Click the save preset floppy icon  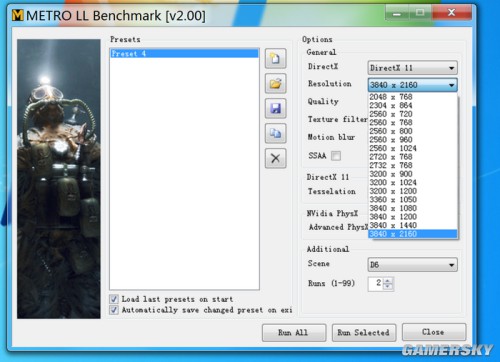pos(275,108)
